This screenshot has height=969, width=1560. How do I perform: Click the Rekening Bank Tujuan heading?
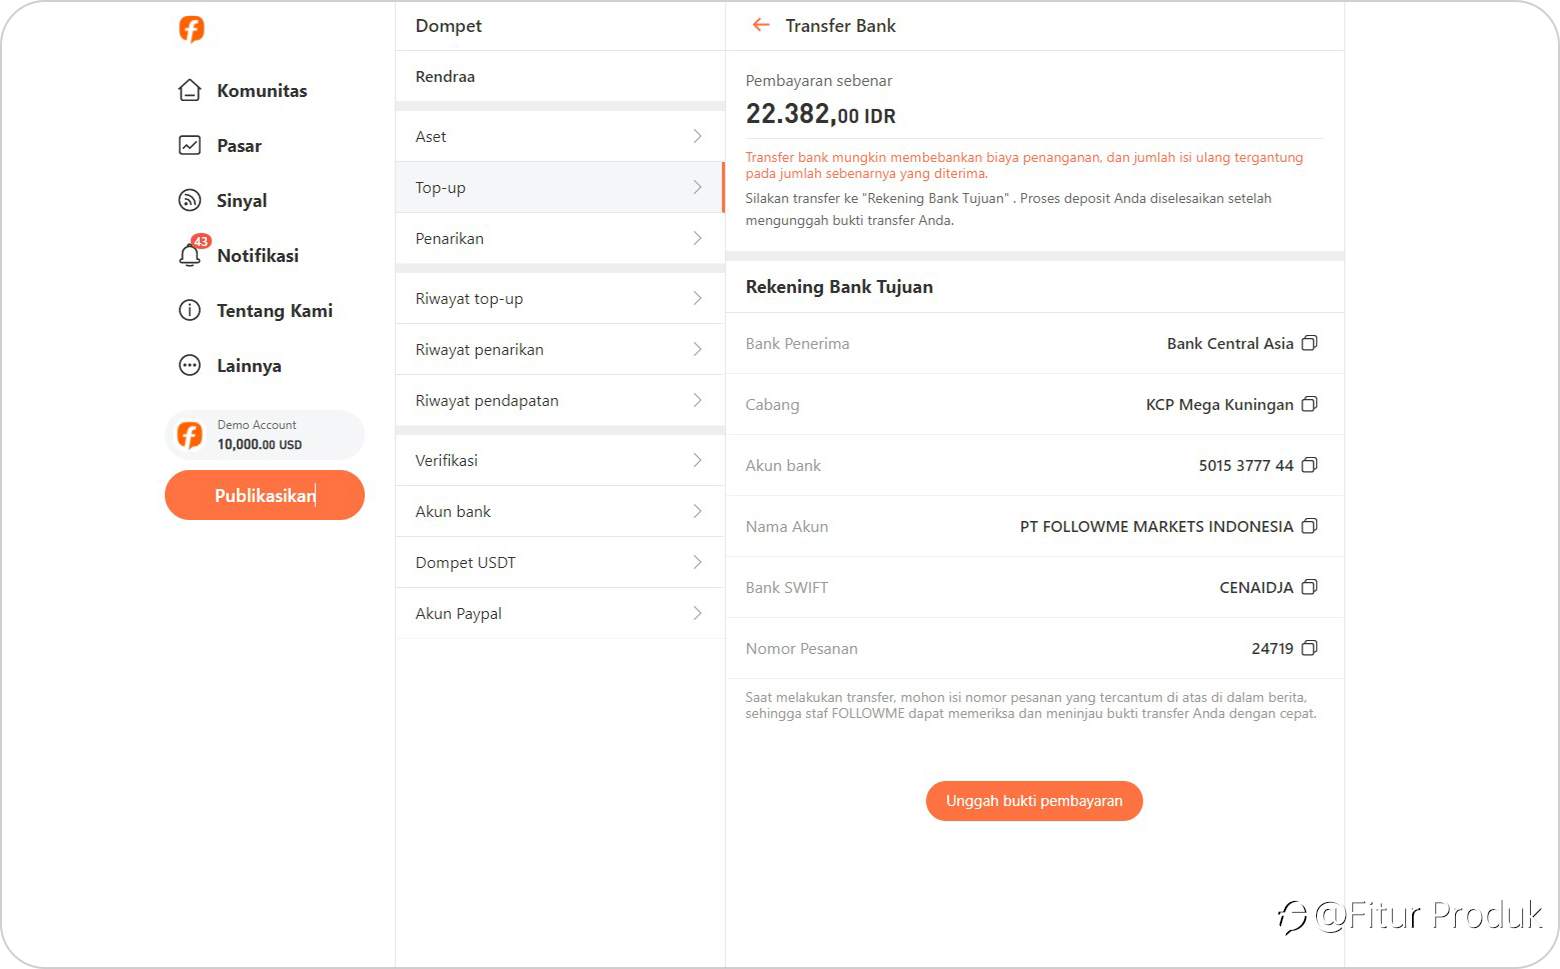[839, 287]
